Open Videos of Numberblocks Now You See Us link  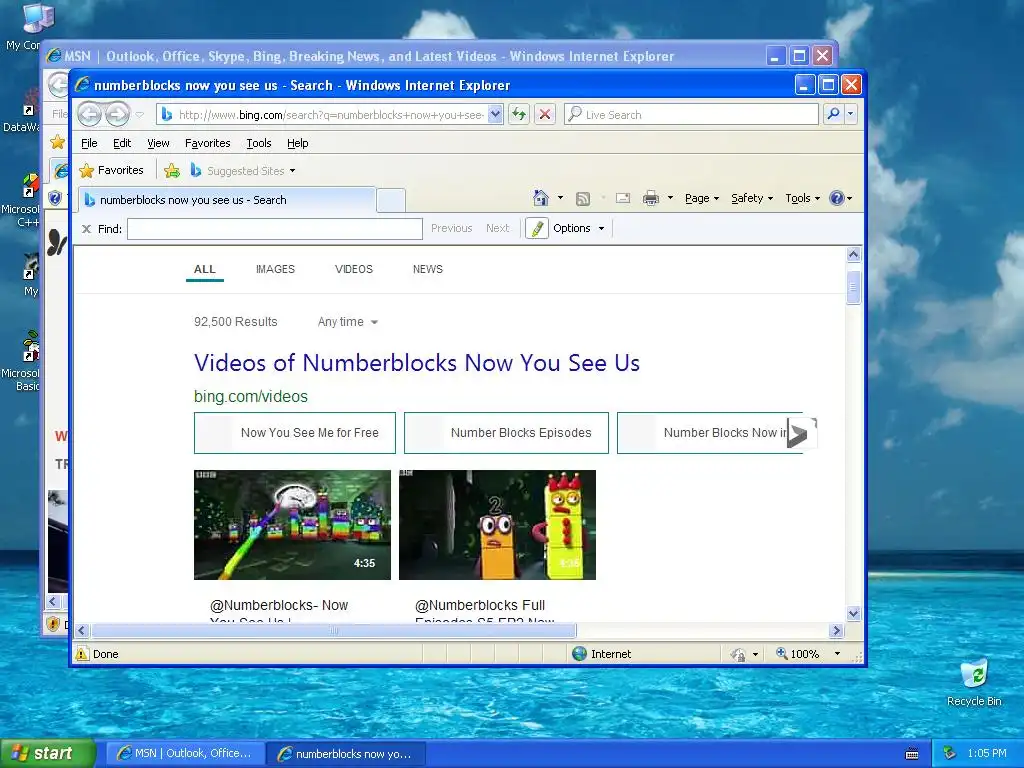417,362
